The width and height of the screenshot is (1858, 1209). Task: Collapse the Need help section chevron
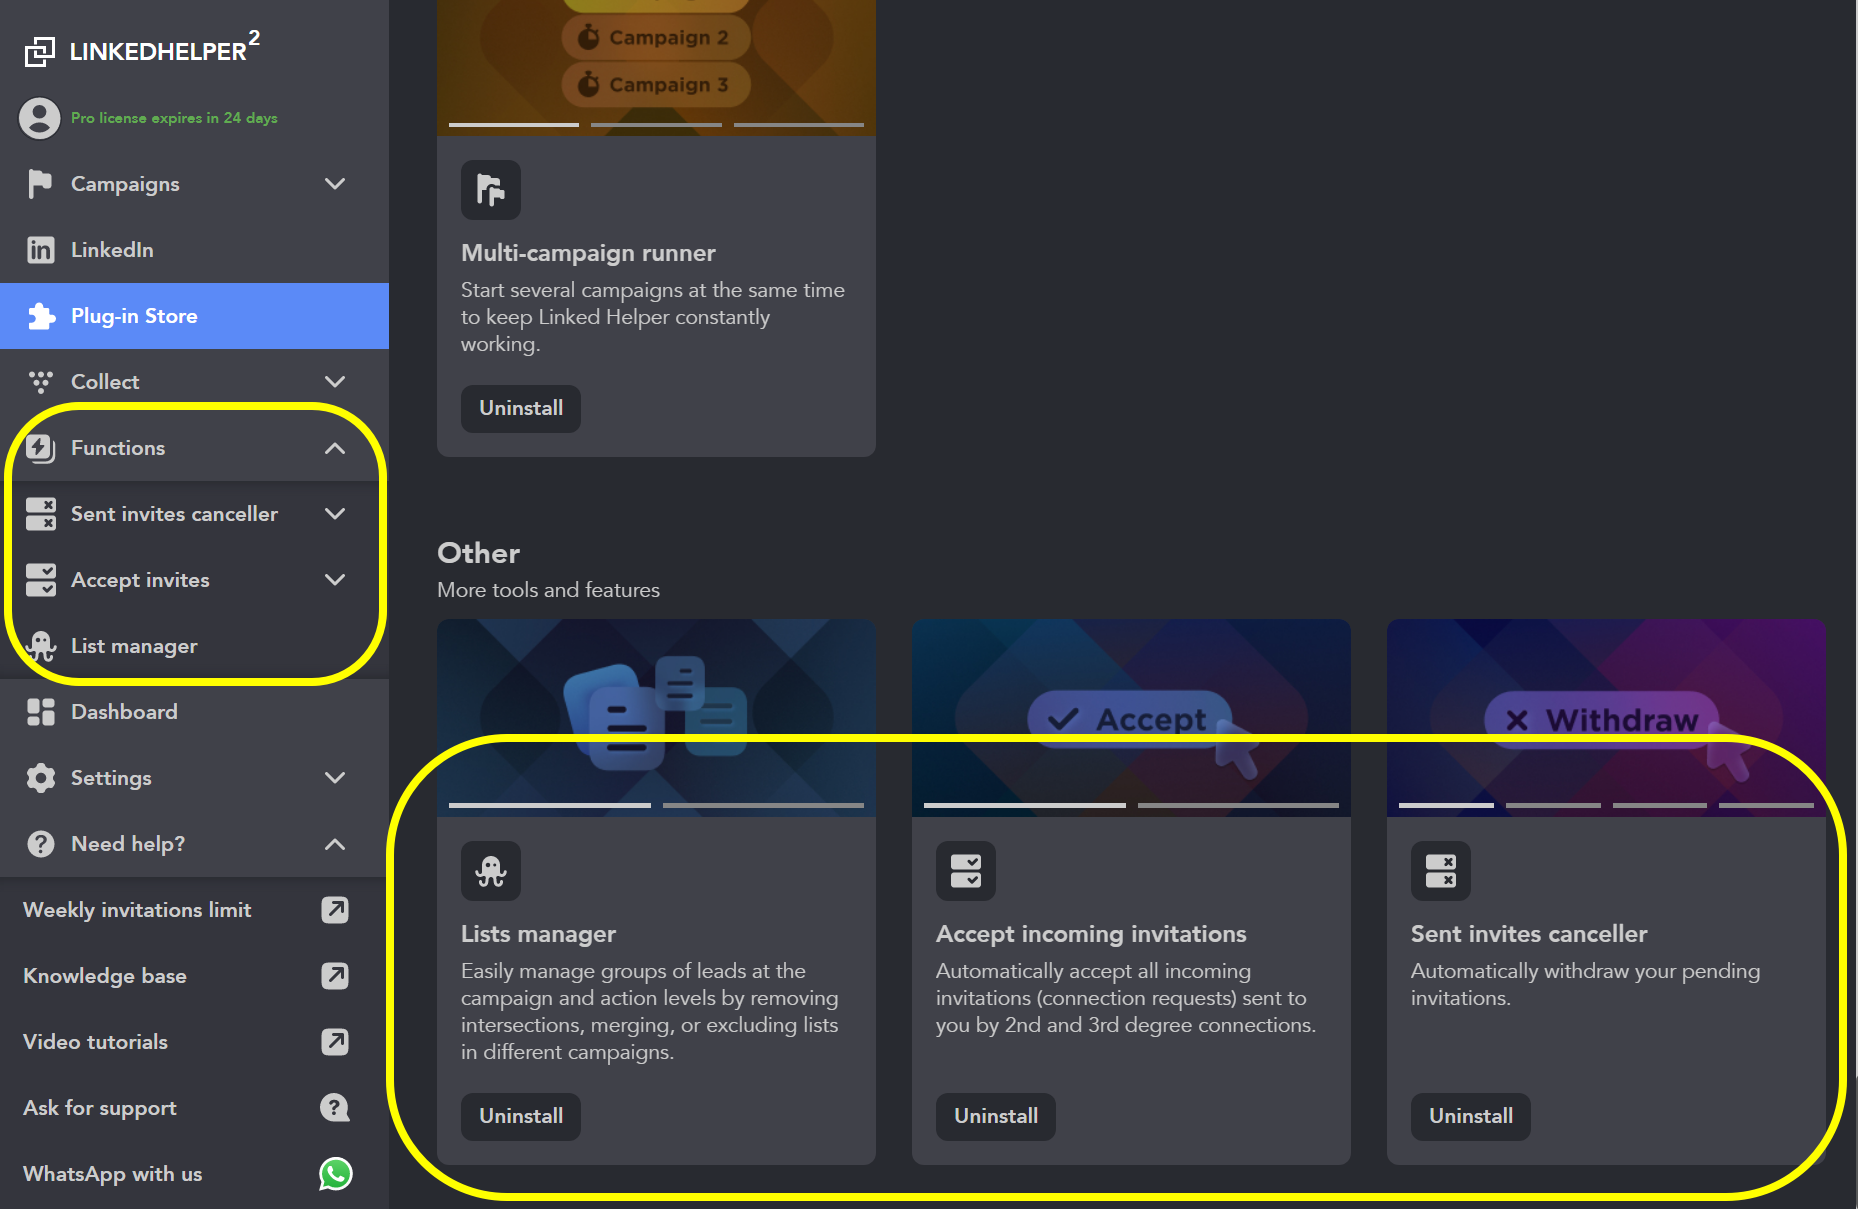(335, 844)
